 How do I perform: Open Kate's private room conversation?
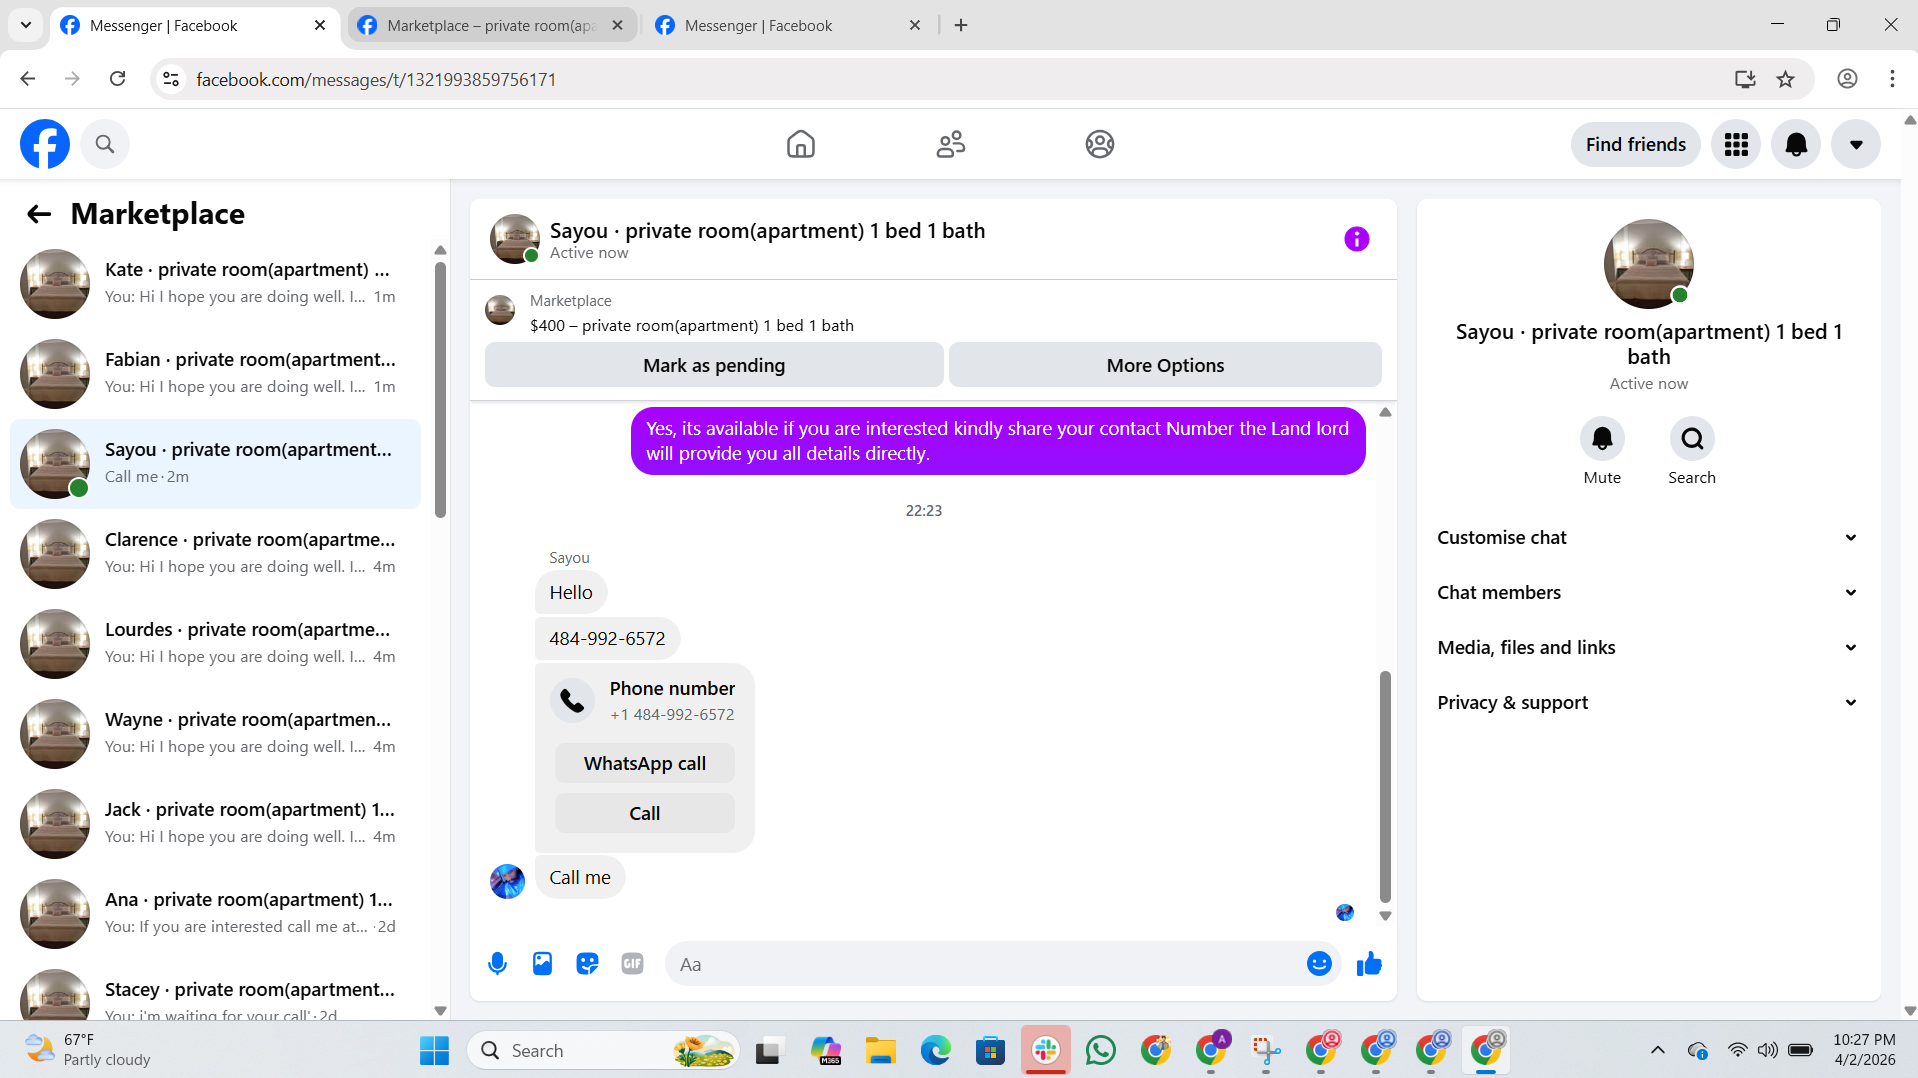point(215,284)
